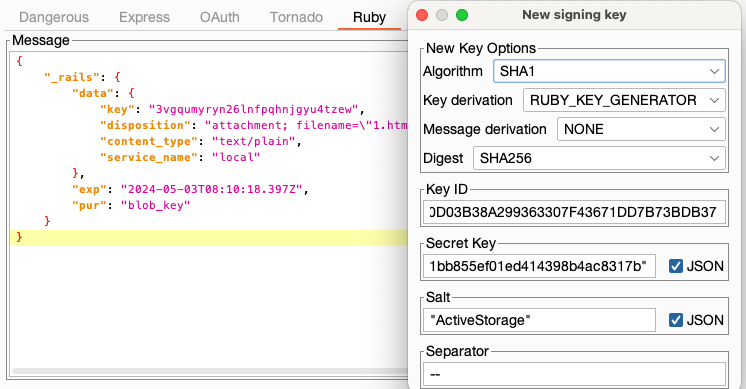Click the Separator field containing --
Image resolution: width=746 pixels, height=389 pixels.
(574, 374)
